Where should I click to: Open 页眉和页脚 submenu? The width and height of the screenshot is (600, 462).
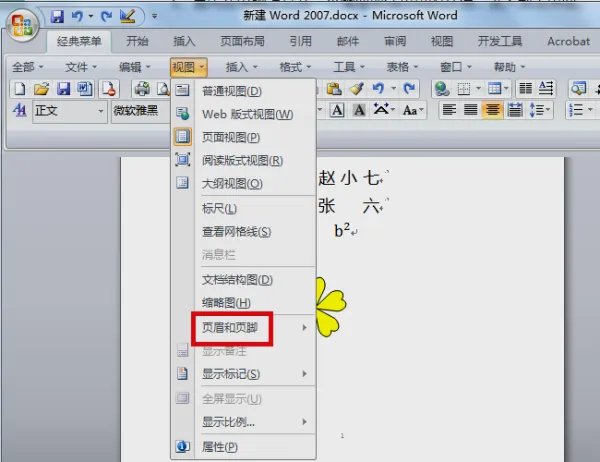pos(244,328)
